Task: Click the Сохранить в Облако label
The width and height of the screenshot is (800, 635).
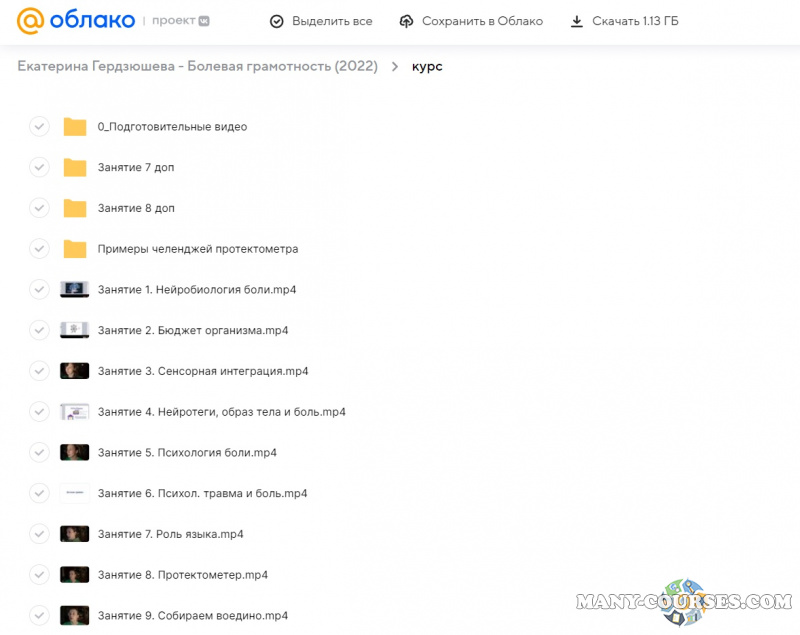Action: (x=482, y=21)
